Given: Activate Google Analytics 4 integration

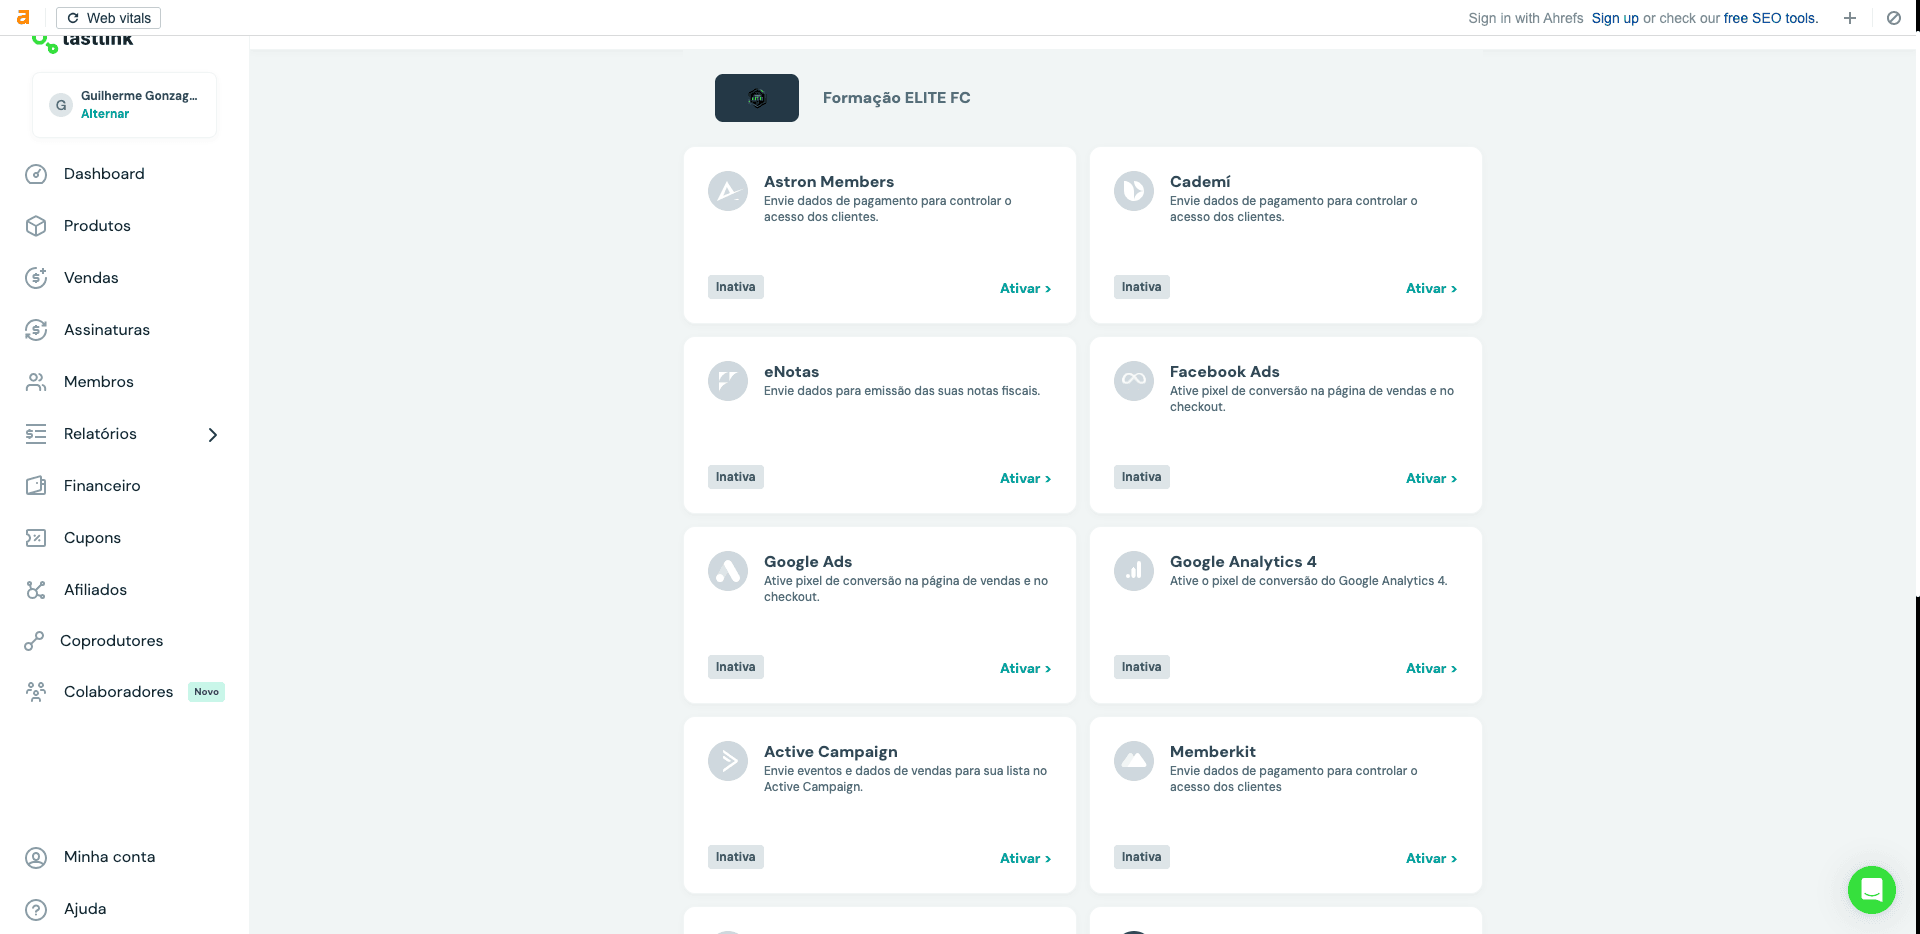Looking at the screenshot, I should (1431, 669).
